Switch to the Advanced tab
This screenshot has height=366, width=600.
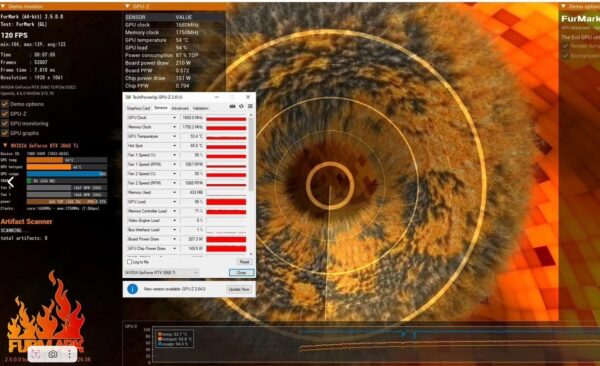(180, 108)
